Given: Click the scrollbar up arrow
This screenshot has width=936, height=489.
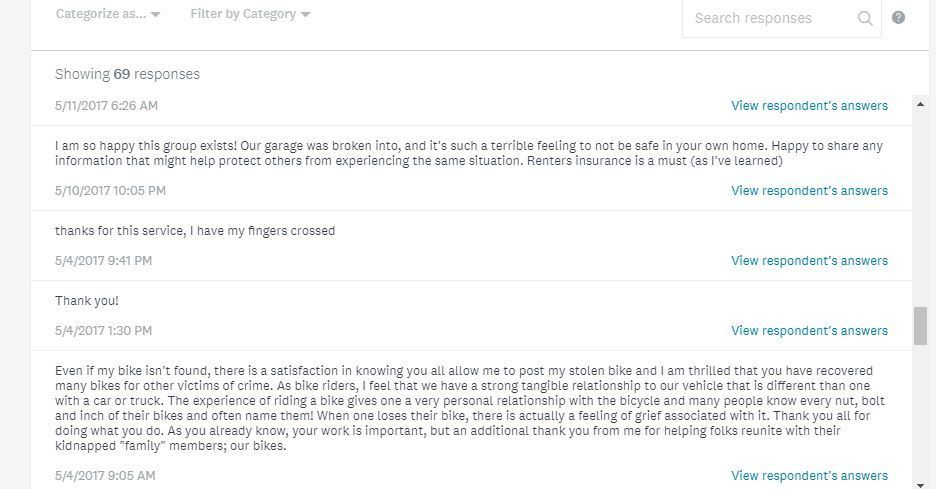Looking at the screenshot, I should pyautogui.click(x=920, y=104).
